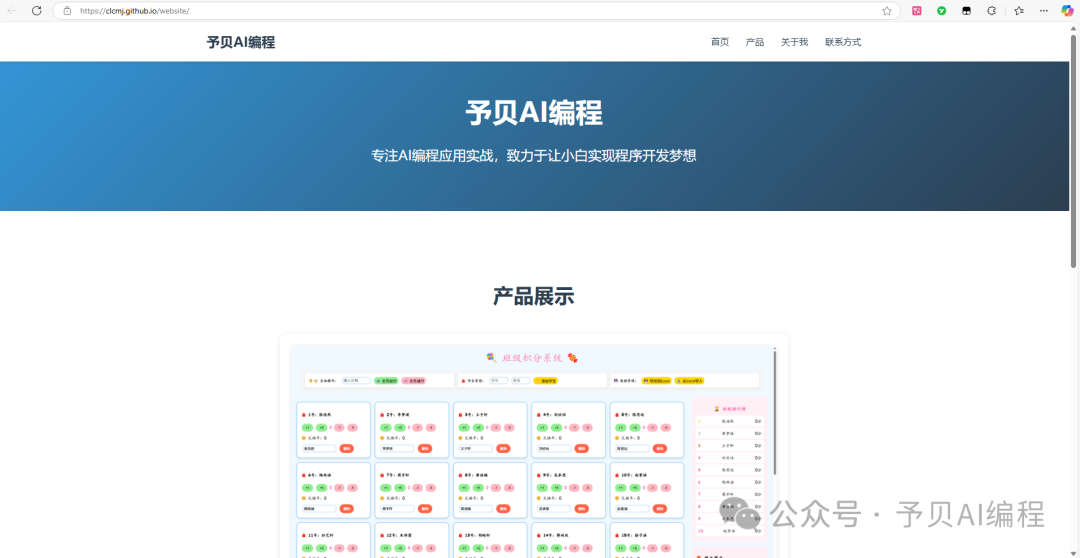Viewport: 1080px width, 558px height.
Task: Open browser Settings and more menu
Action: pos(1044,11)
